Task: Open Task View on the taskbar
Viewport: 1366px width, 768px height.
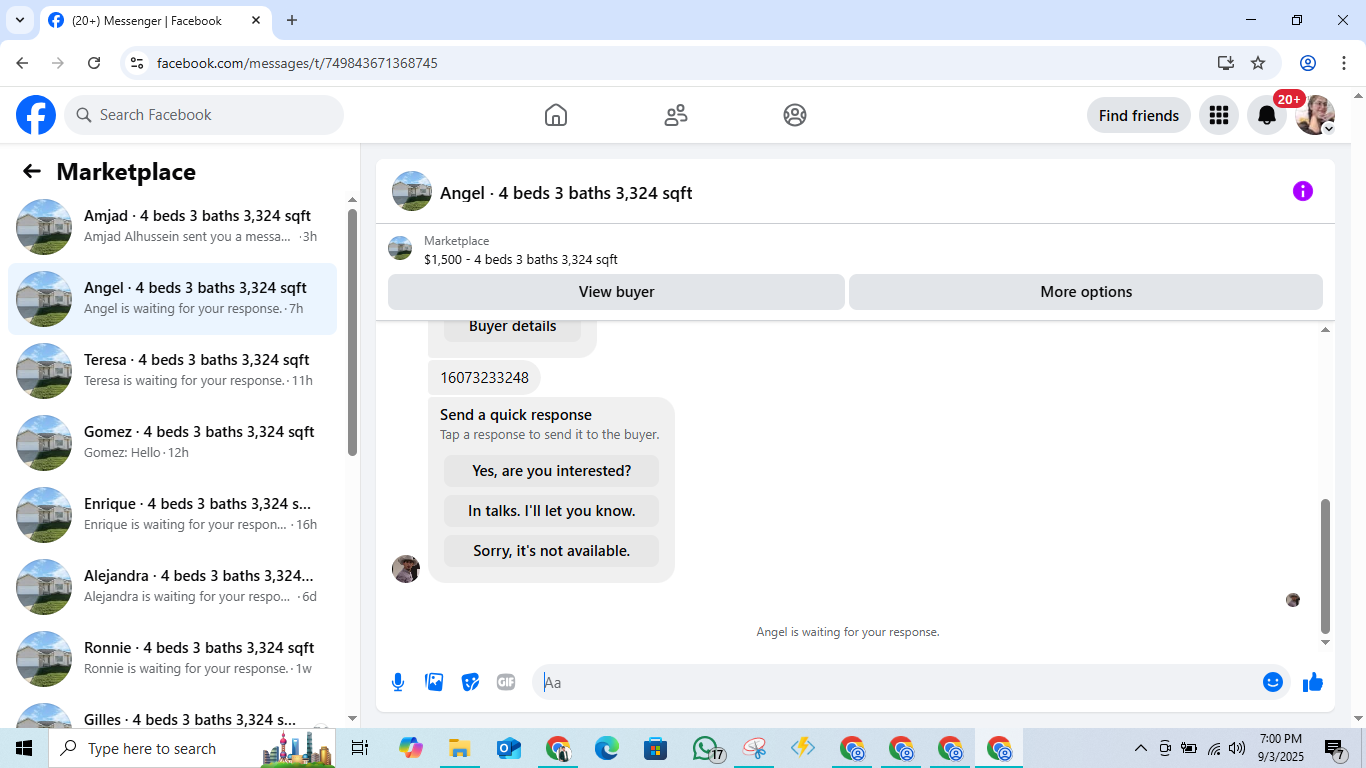Action: click(360, 748)
